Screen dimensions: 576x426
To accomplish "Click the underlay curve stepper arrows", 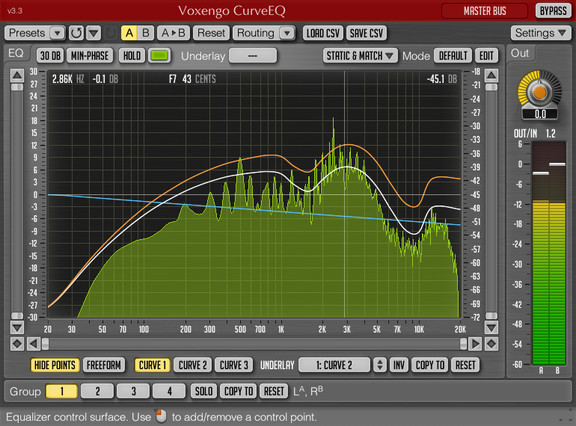I will pos(380,365).
